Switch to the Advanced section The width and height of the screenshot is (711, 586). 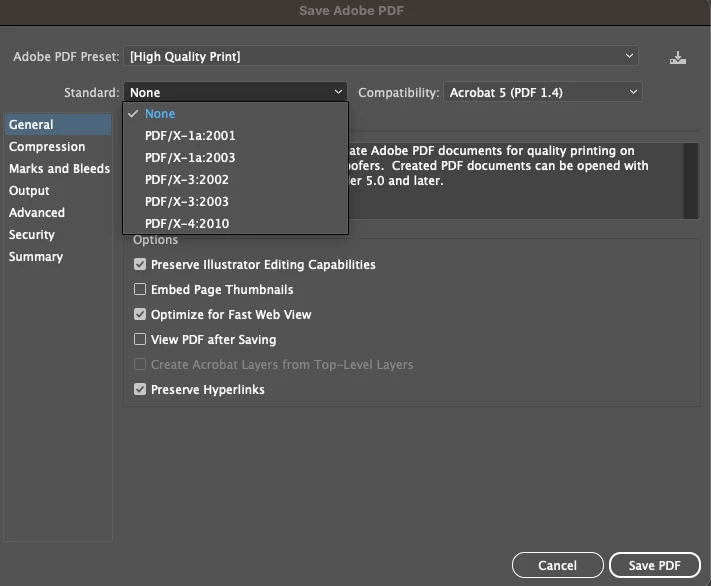pos(58,212)
